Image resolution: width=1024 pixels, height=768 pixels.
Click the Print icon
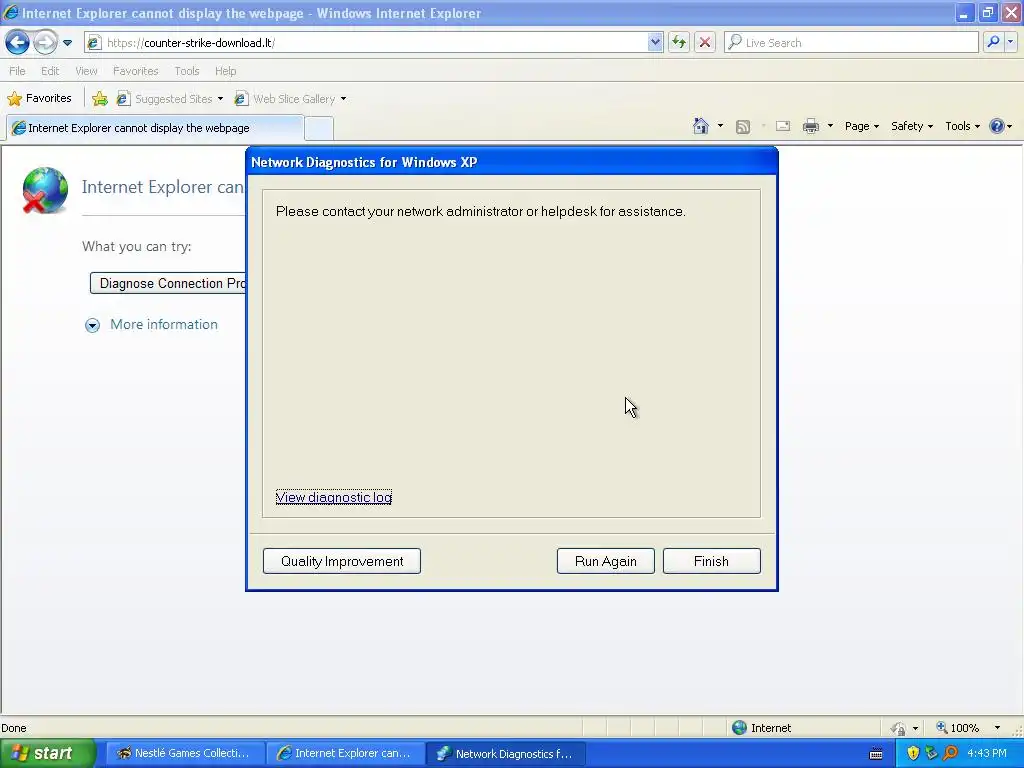[810, 126]
